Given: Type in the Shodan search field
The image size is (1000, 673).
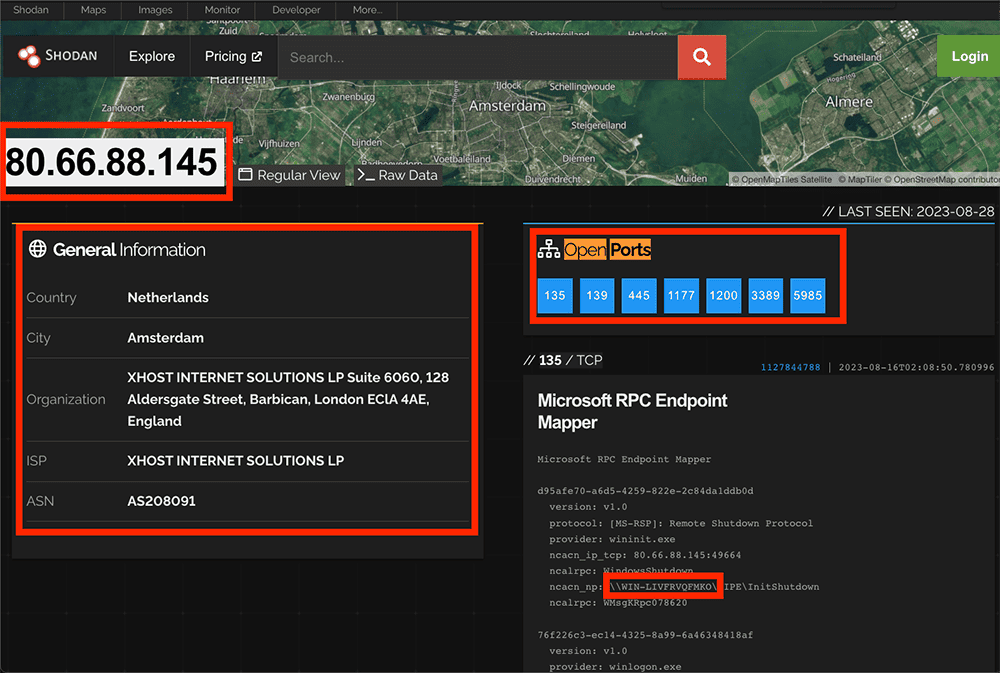Looking at the screenshot, I should 477,57.
